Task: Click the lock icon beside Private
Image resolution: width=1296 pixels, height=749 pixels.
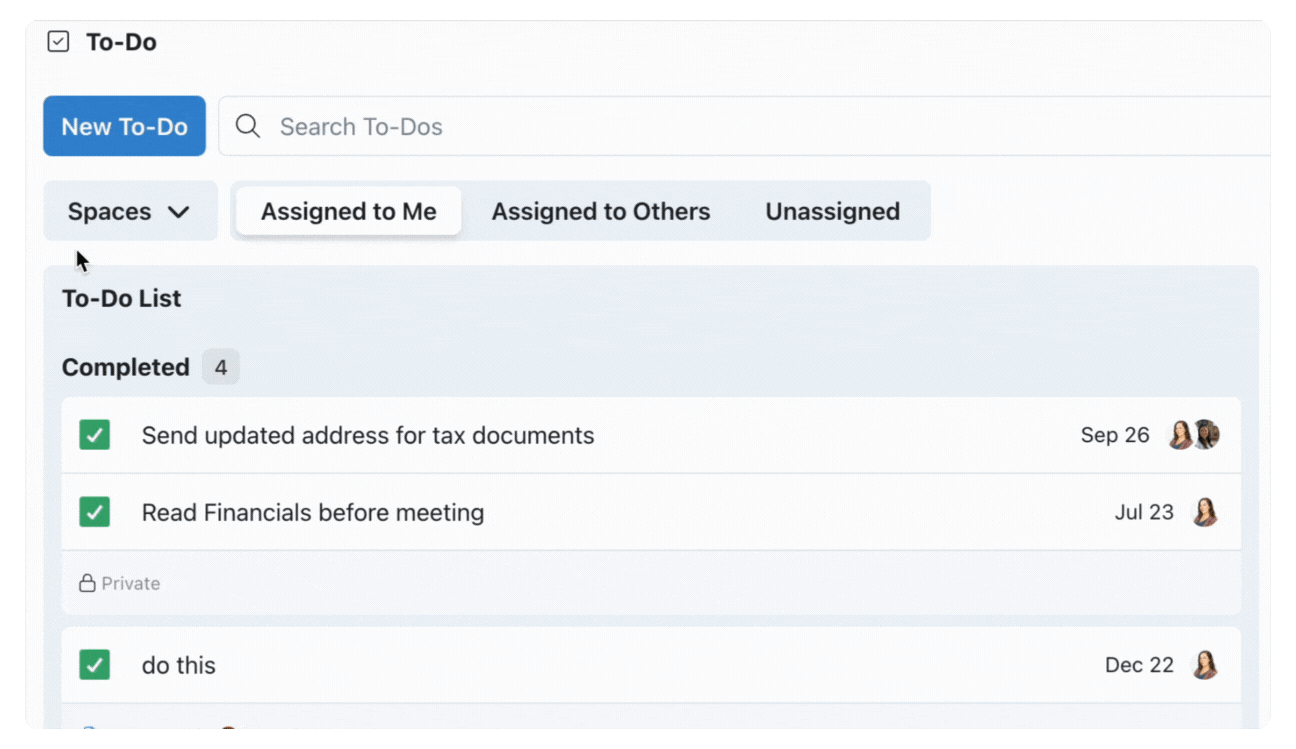Action: pos(85,583)
